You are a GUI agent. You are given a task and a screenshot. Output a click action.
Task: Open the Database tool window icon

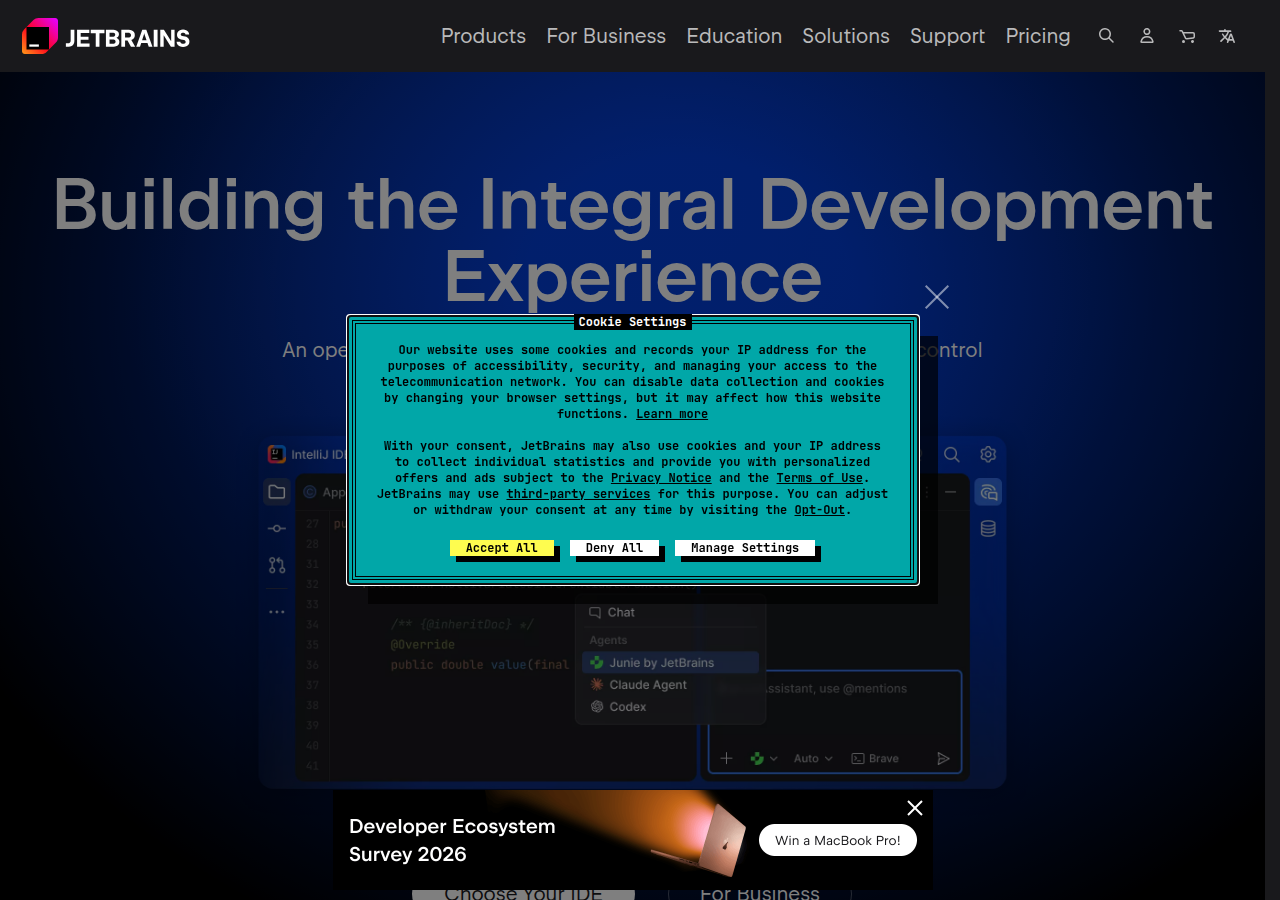pyautogui.click(x=988, y=529)
